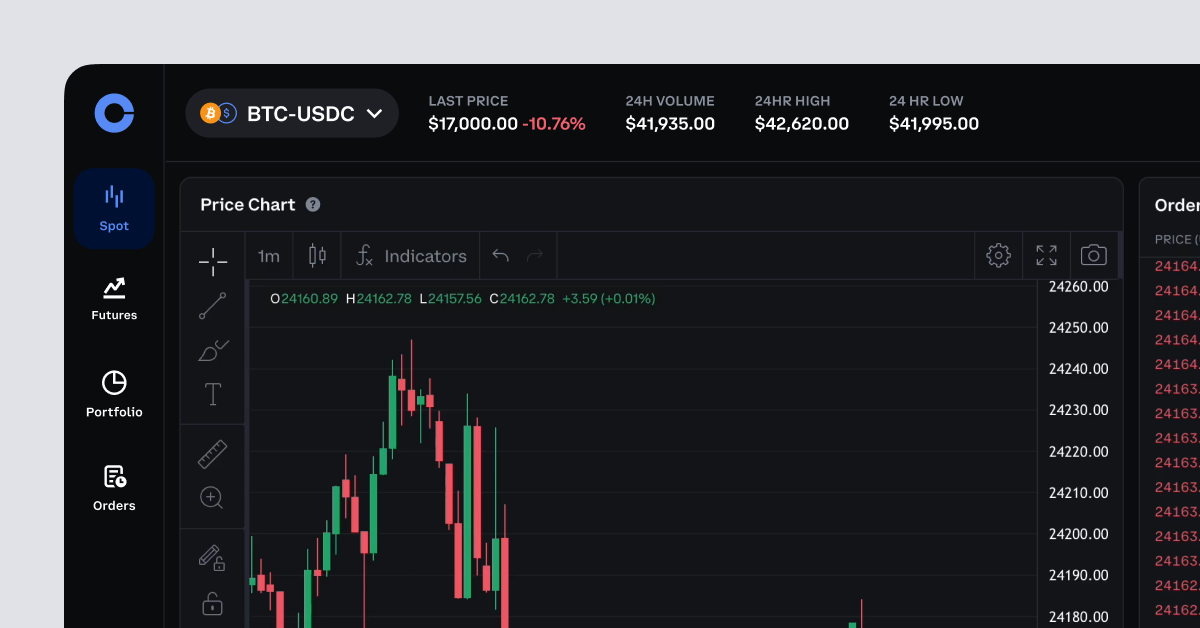This screenshot has height=628, width=1200.
Task: Click the Price Chart help icon
Action: click(313, 204)
